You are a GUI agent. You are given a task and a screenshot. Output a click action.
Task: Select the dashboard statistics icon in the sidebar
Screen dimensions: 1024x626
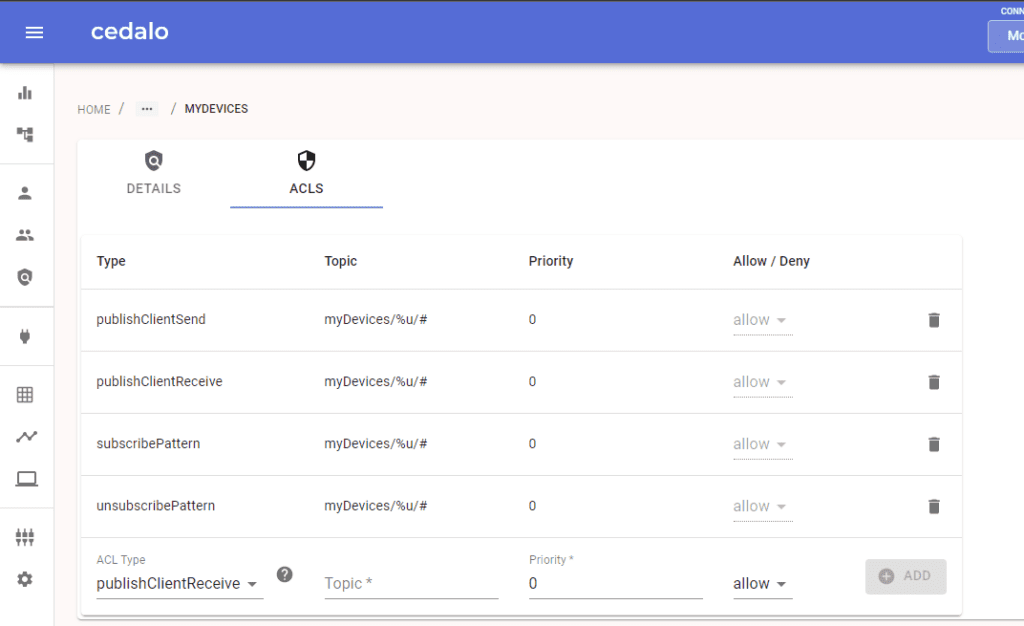25,91
